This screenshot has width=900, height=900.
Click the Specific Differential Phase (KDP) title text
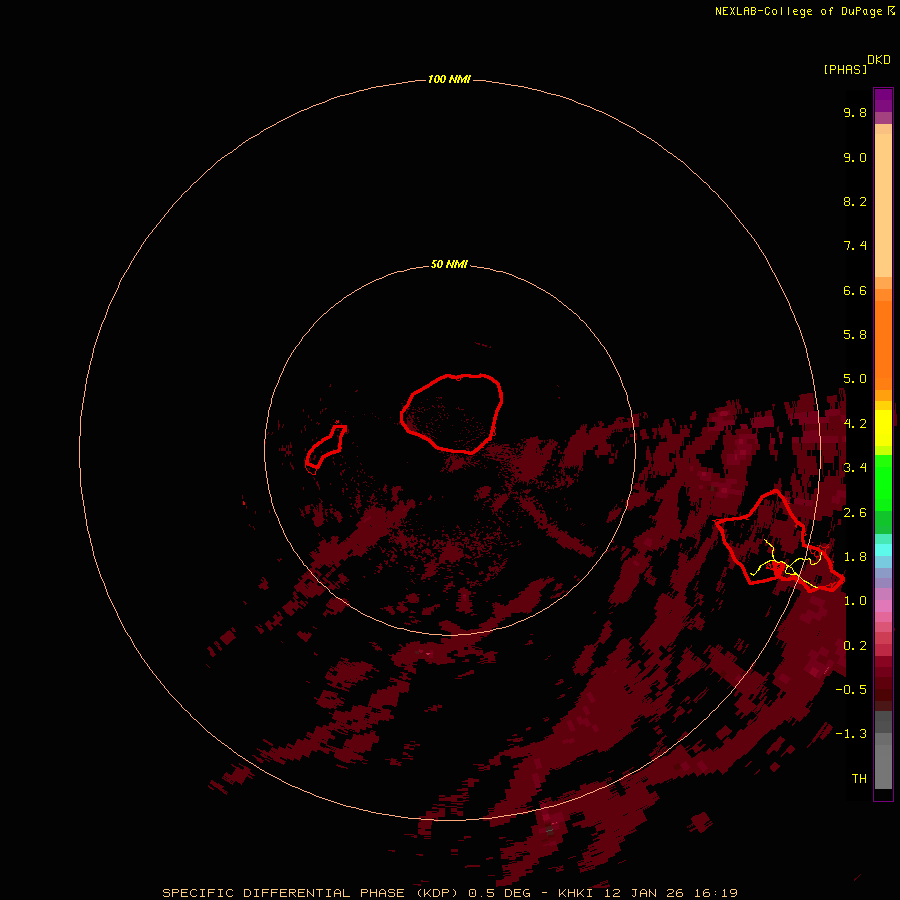pyautogui.click(x=310, y=893)
